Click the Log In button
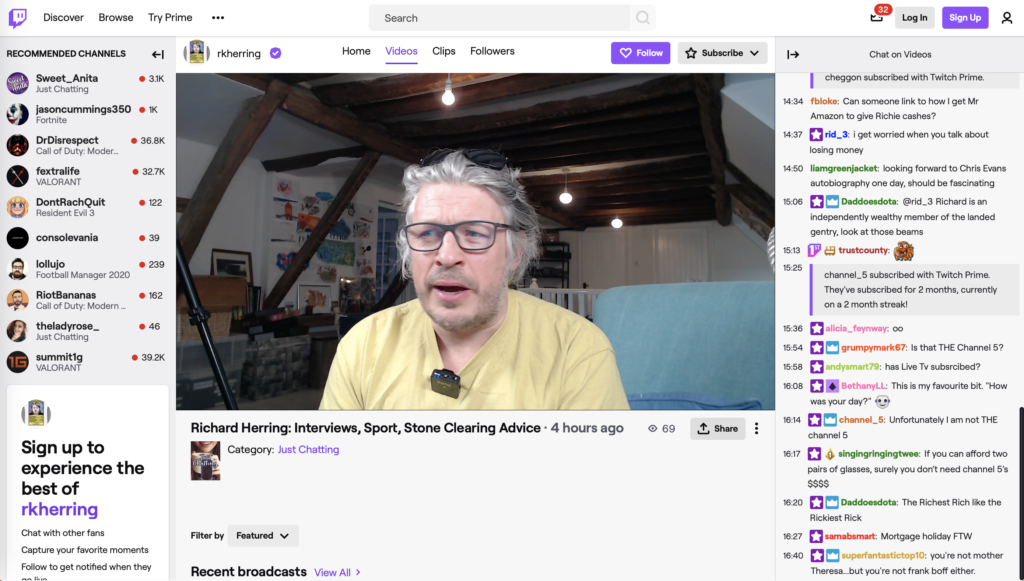The width and height of the screenshot is (1024, 581). pyautogui.click(x=914, y=18)
